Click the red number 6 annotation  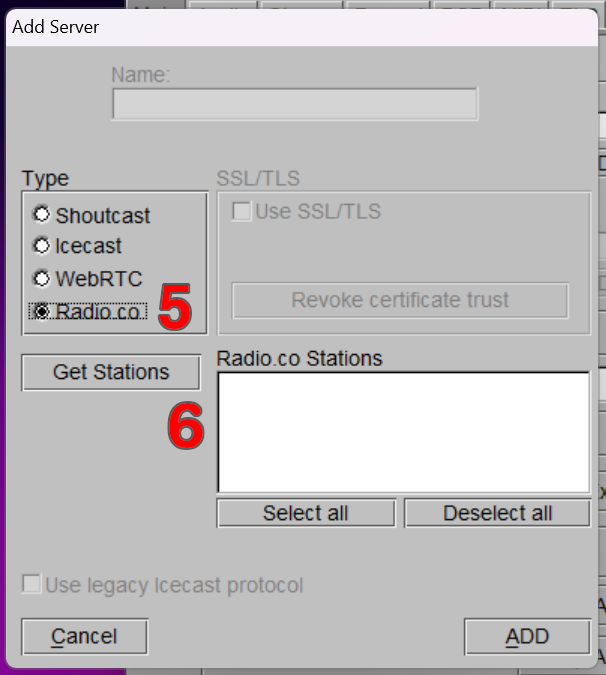click(x=186, y=428)
